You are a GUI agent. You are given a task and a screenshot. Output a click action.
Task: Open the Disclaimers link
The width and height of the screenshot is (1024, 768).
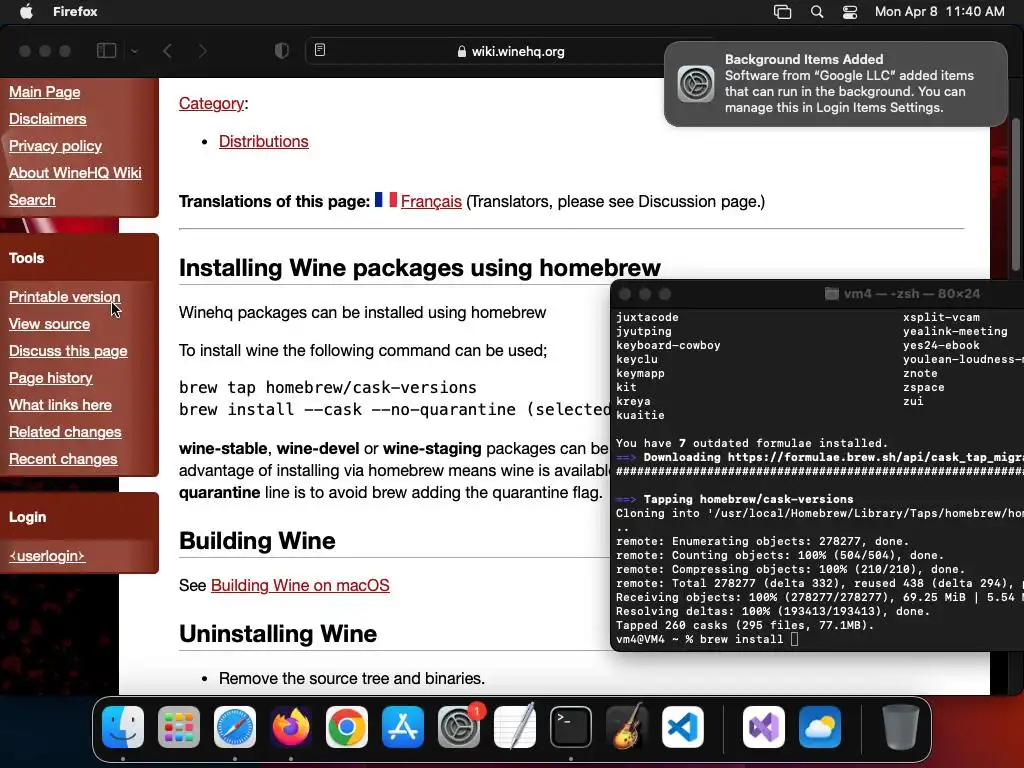coord(47,119)
